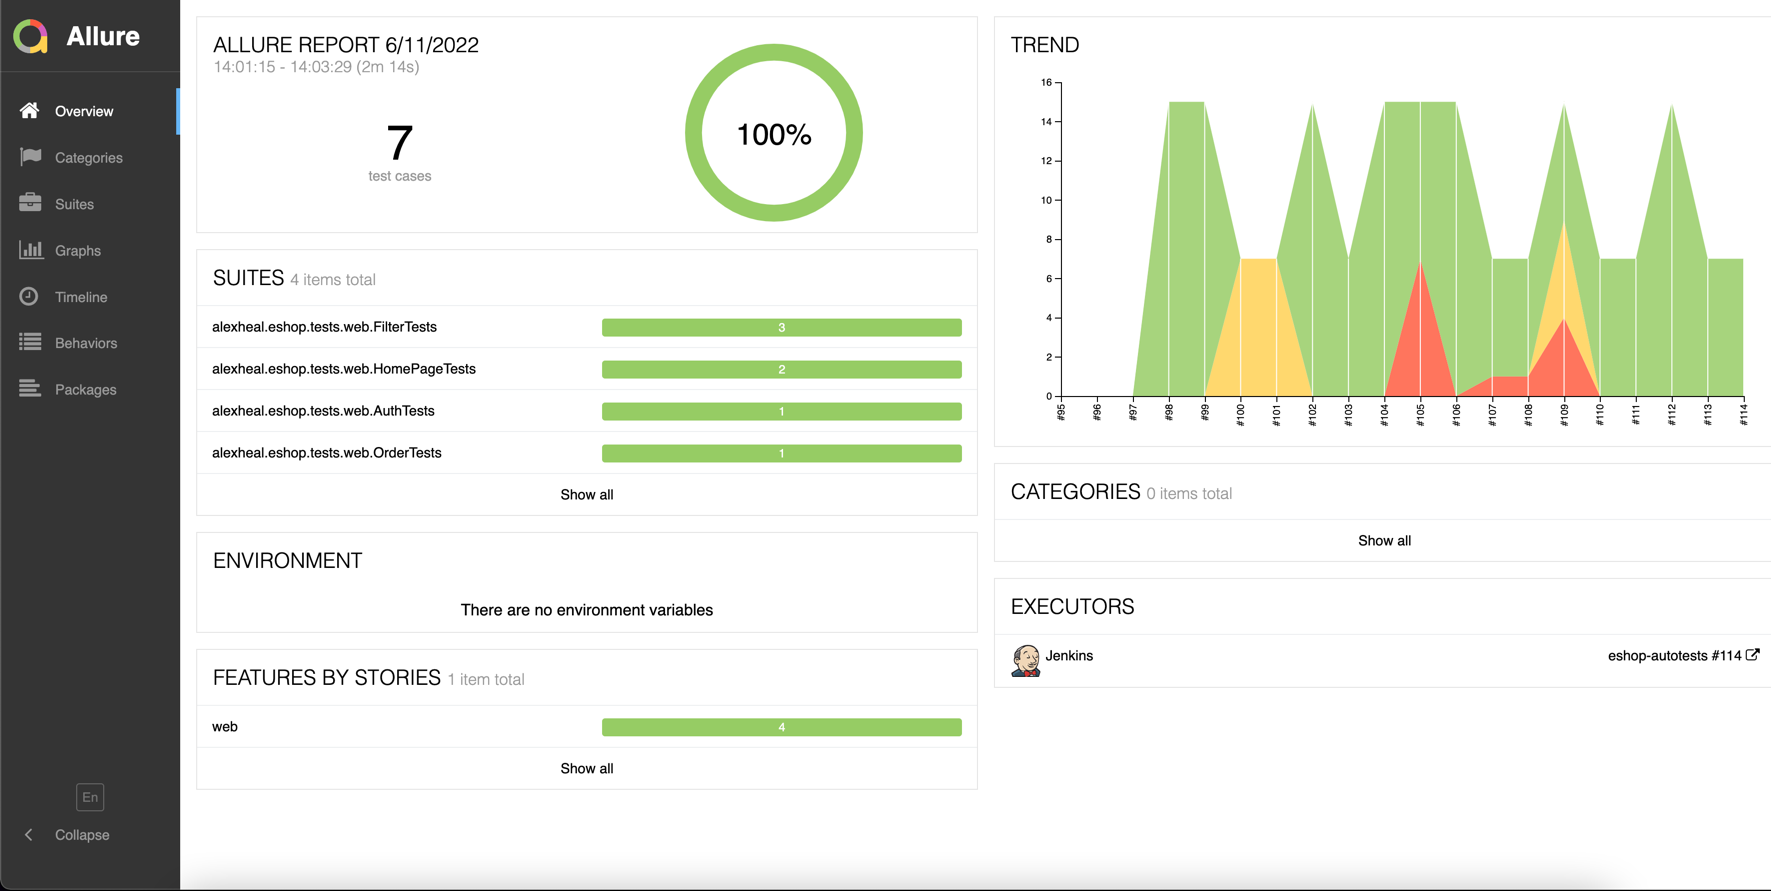The image size is (1771, 891).
Task: Open the Categories menu label
Action: 89,158
